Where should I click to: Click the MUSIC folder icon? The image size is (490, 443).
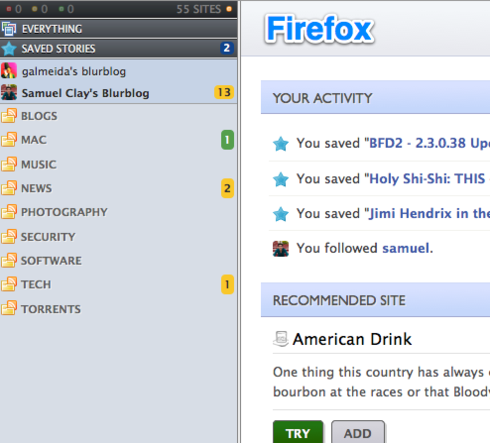pos(9,164)
